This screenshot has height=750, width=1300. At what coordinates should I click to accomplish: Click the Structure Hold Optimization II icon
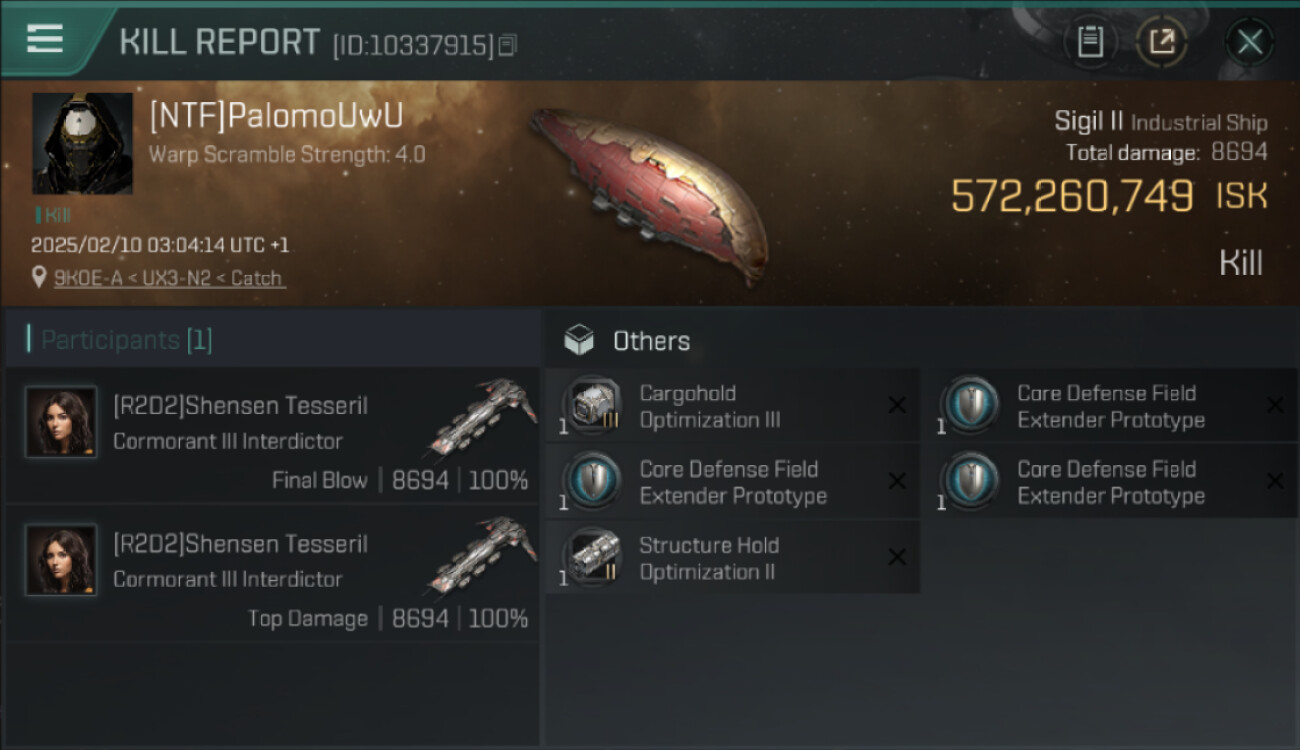(592, 557)
